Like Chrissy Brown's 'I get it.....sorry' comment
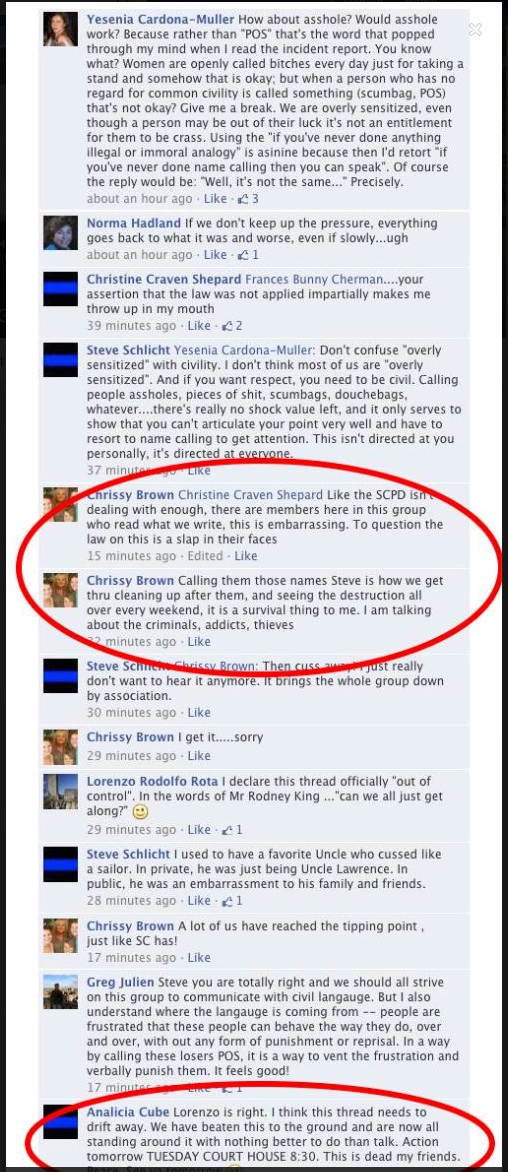Viewport: 508px width, 1172px height. 199,756
